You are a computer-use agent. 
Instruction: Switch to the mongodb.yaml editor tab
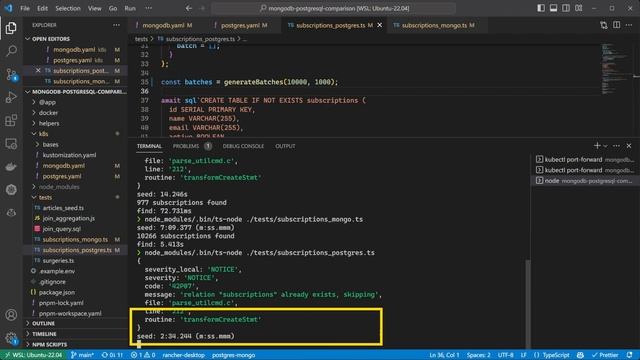click(163, 25)
